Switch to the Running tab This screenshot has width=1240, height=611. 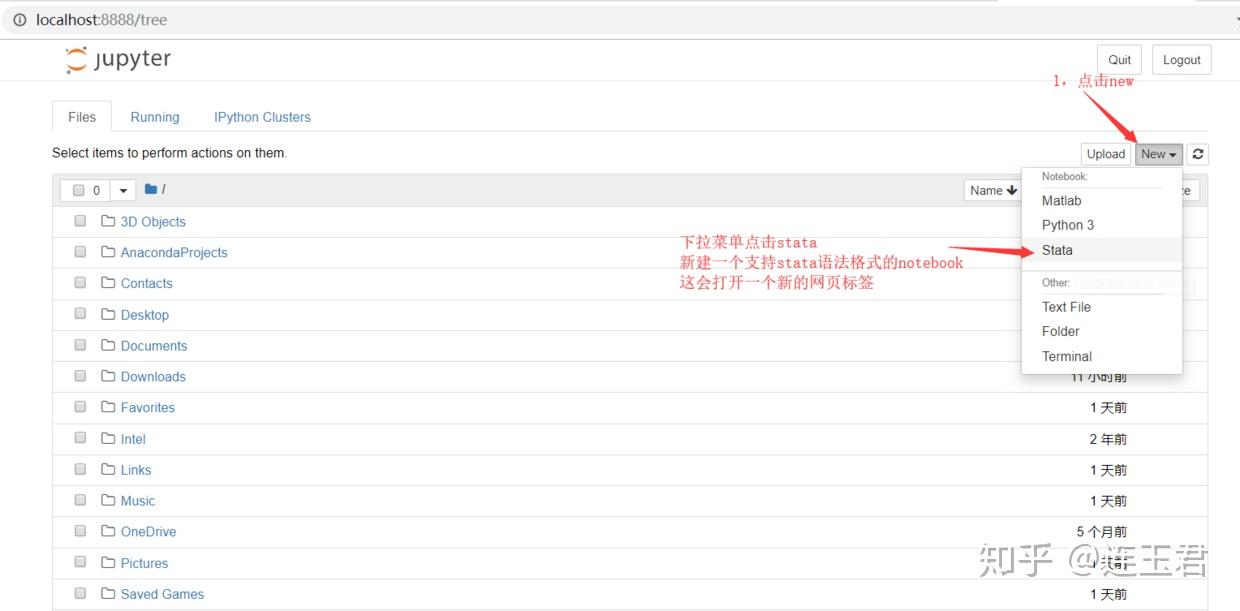coord(154,116)
